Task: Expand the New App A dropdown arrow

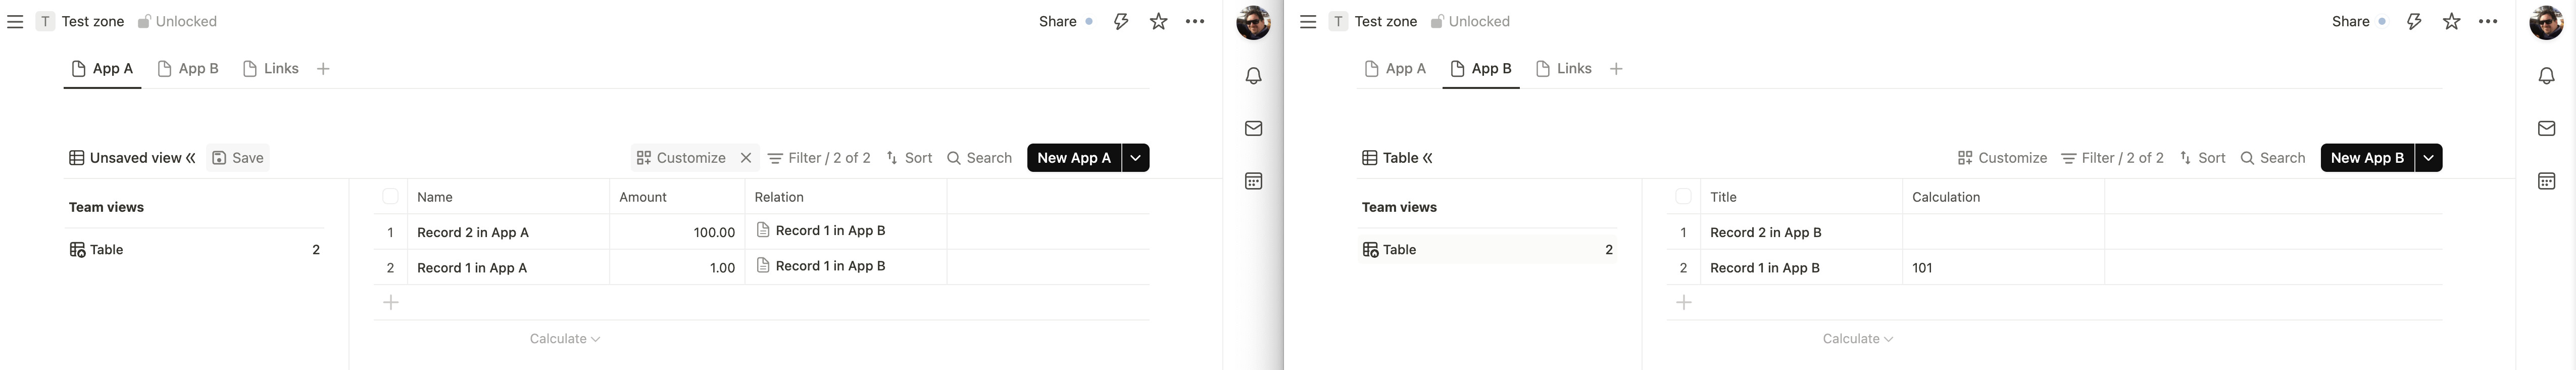Action: tap(1135, 158)
